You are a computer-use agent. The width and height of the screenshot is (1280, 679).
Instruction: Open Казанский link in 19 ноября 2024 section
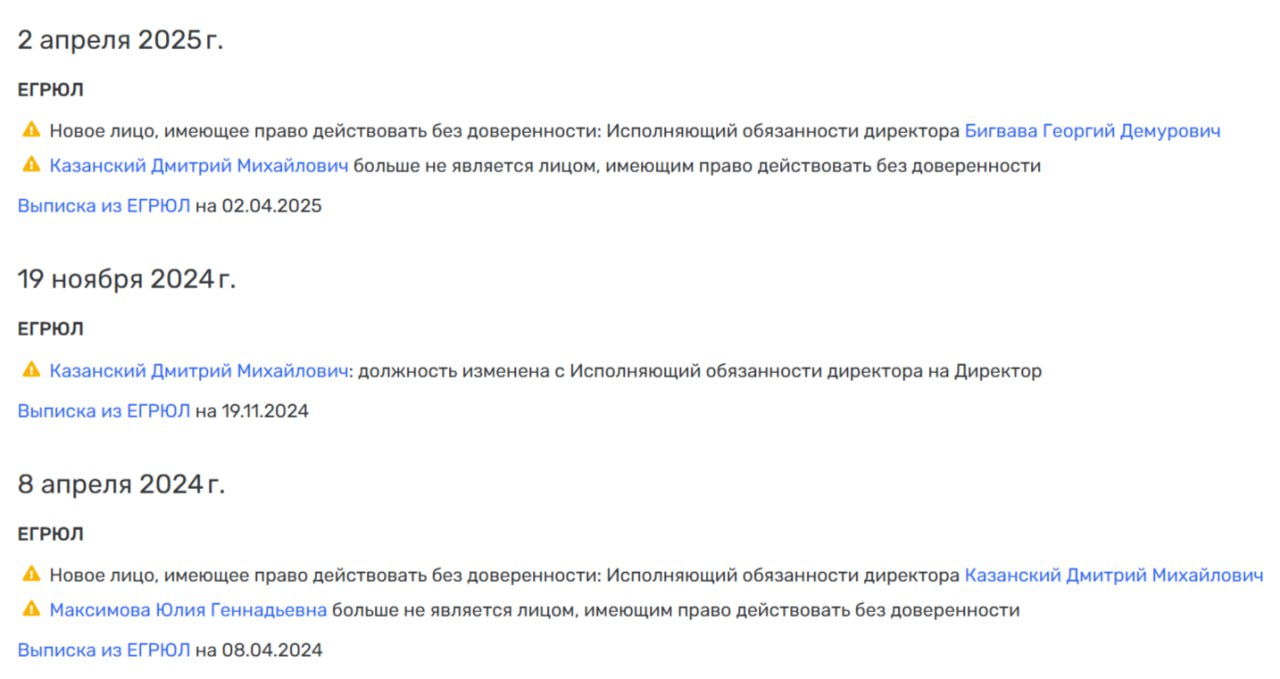199,371
